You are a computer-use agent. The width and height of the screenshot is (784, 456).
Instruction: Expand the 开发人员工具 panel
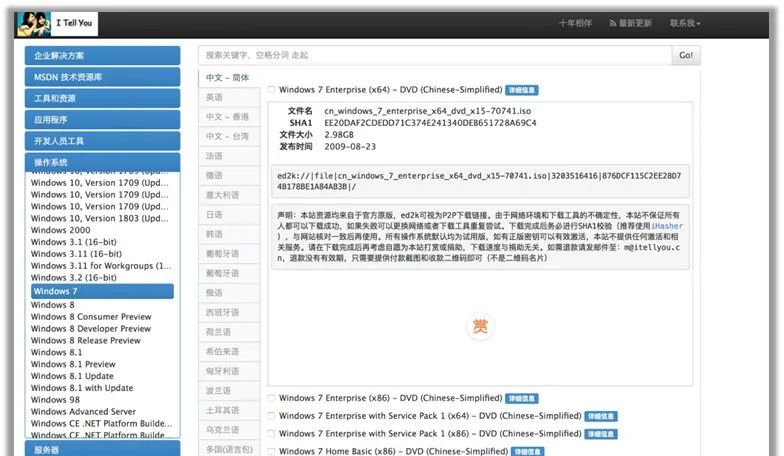click(x=102, y=141)
